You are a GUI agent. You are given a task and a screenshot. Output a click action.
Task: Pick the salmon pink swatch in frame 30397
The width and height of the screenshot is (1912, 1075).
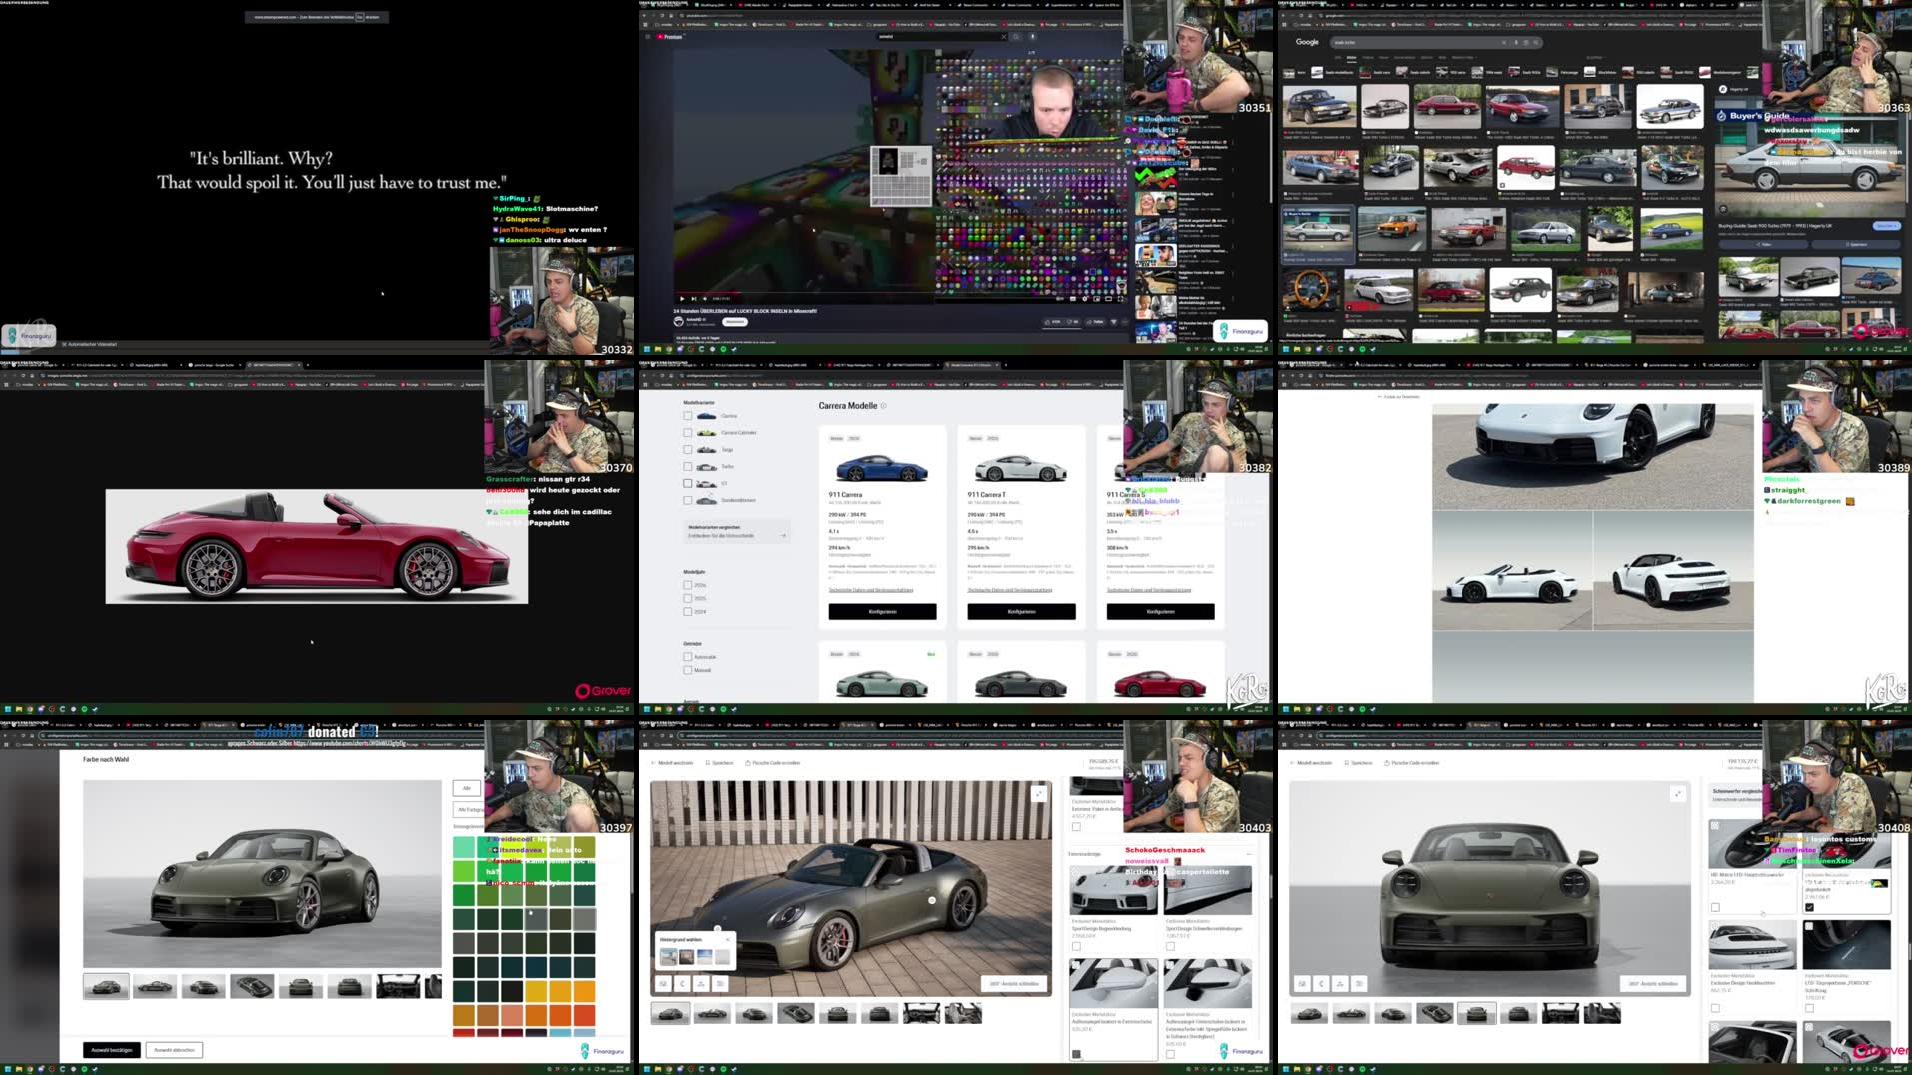[512, 1016]
